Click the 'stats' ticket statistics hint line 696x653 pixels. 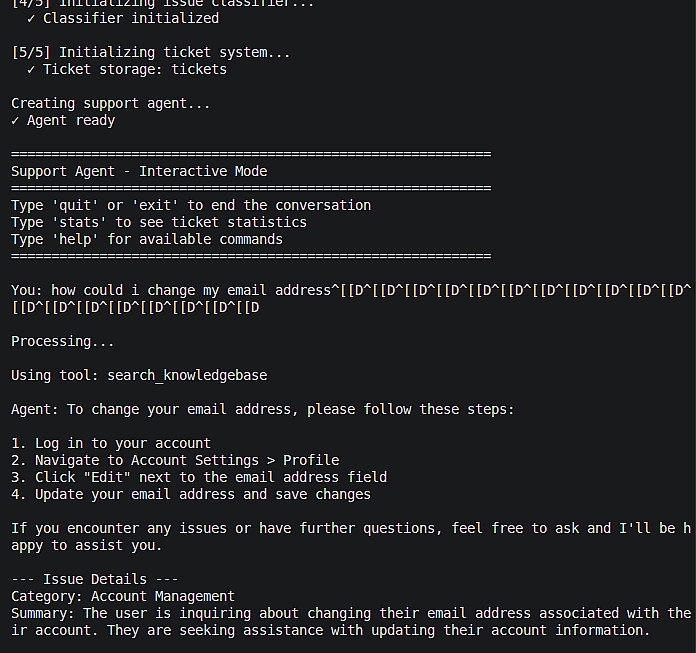[x=159, y=222]
